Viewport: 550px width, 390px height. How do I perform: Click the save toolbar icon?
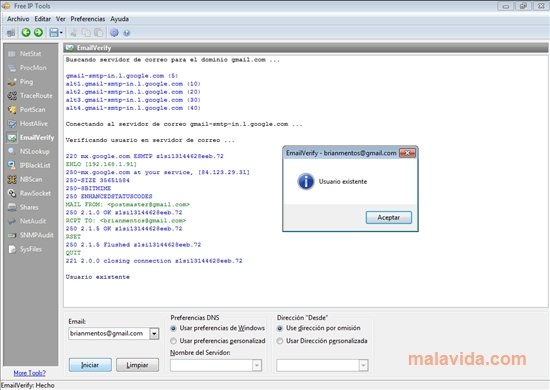[x=54, y=33]
